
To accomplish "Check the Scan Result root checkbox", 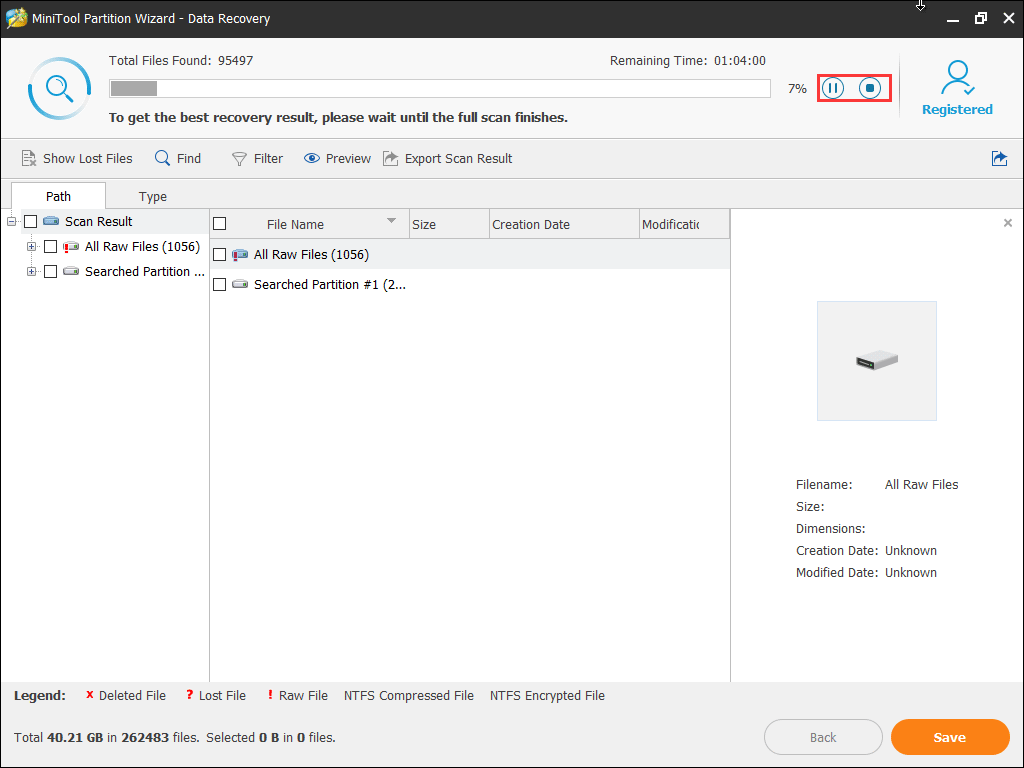I will pyautogui.click(x=31, y=222).
